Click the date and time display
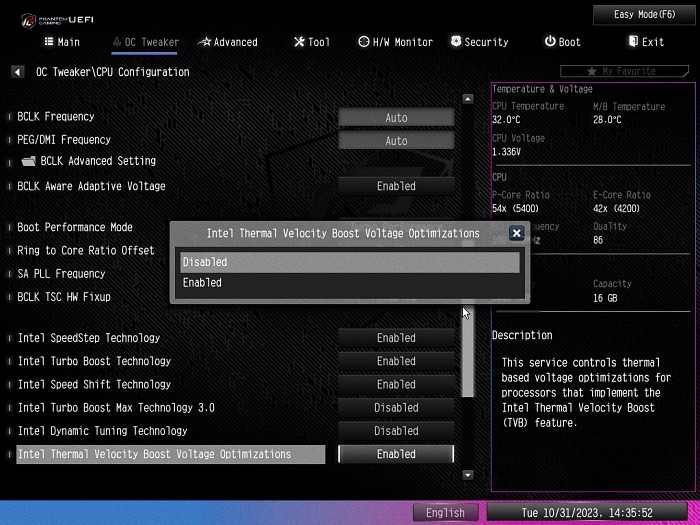Viewport: 700px width, 525px height. (587, 512)
